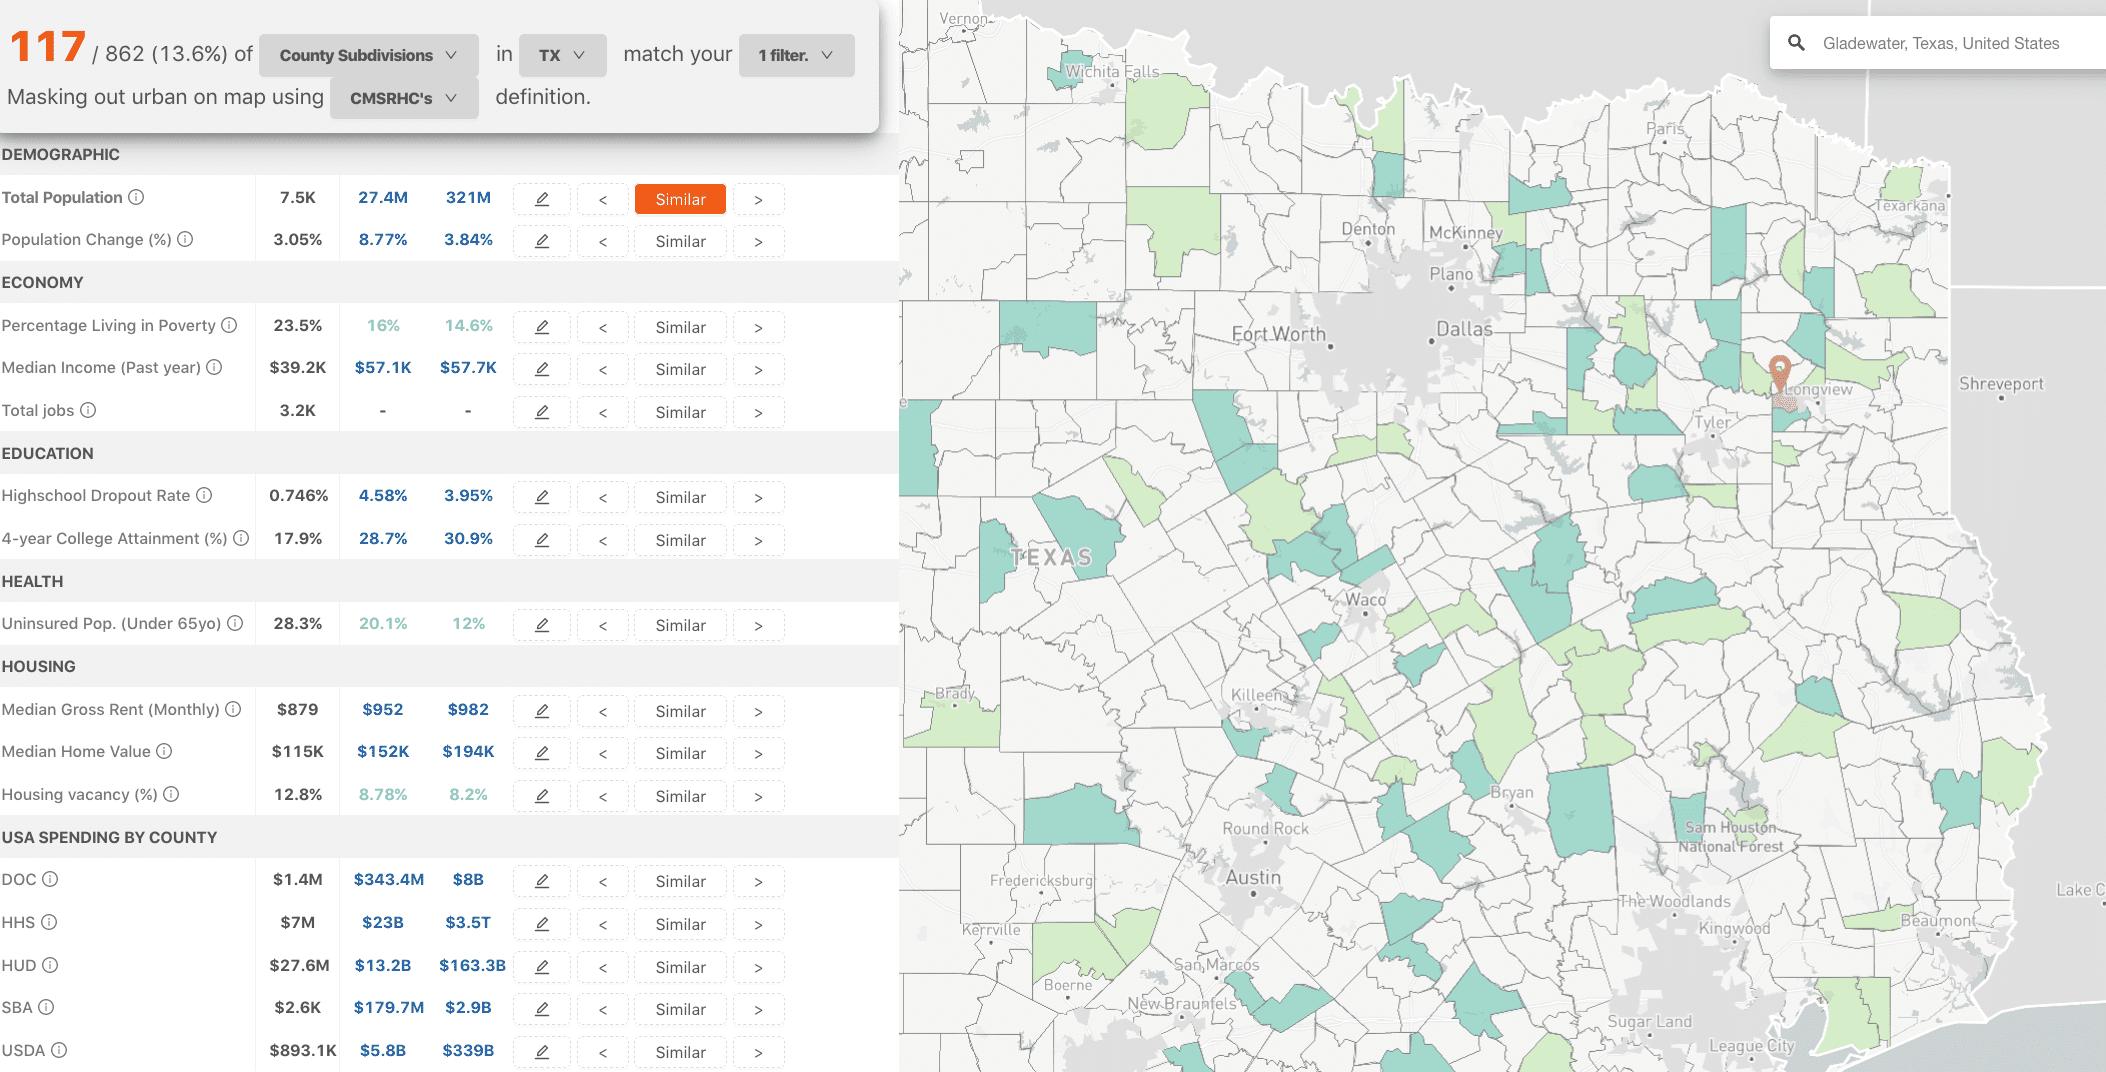Click the Waco label on the map
The width and height of the screenshot is (2106, 1072).
(x=1365, y=599)
